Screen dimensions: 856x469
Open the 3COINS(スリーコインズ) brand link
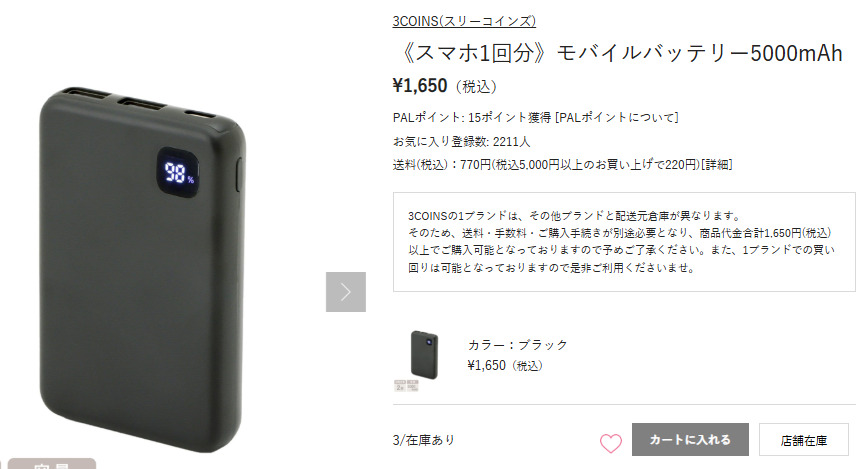(x=464, y=21)
